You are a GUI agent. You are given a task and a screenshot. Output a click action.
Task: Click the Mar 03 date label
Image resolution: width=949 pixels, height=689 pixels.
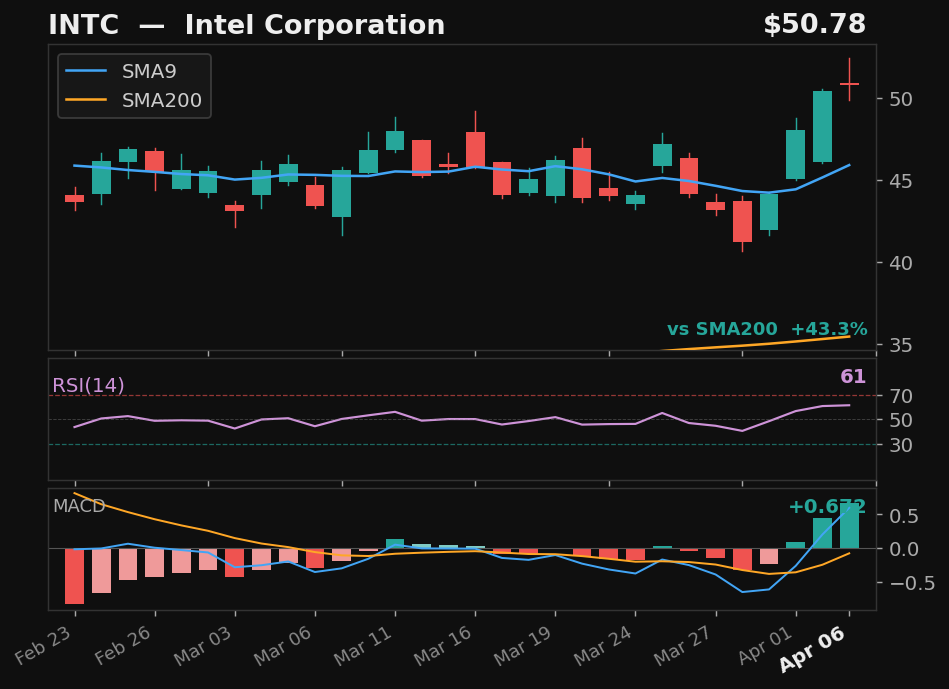pos(203,645)
